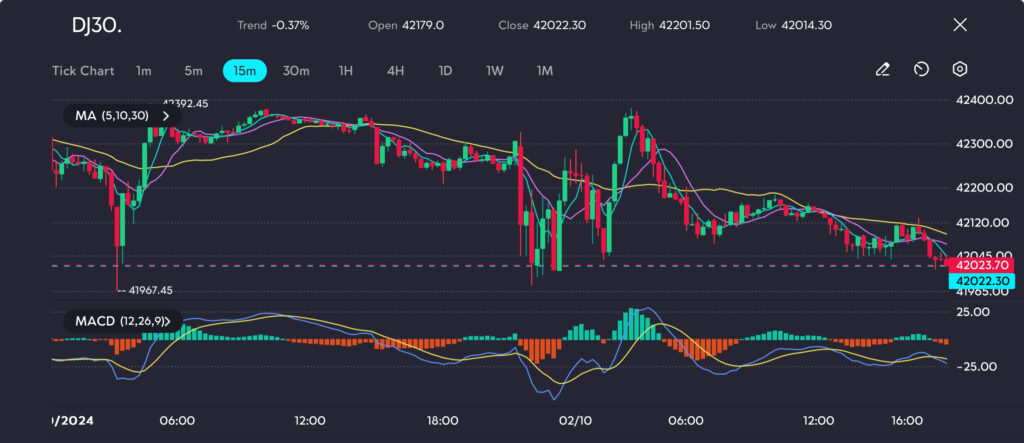The image size is (1024, 443).
Task: Open chart settings hexagon icon
Action: (959, 69)
